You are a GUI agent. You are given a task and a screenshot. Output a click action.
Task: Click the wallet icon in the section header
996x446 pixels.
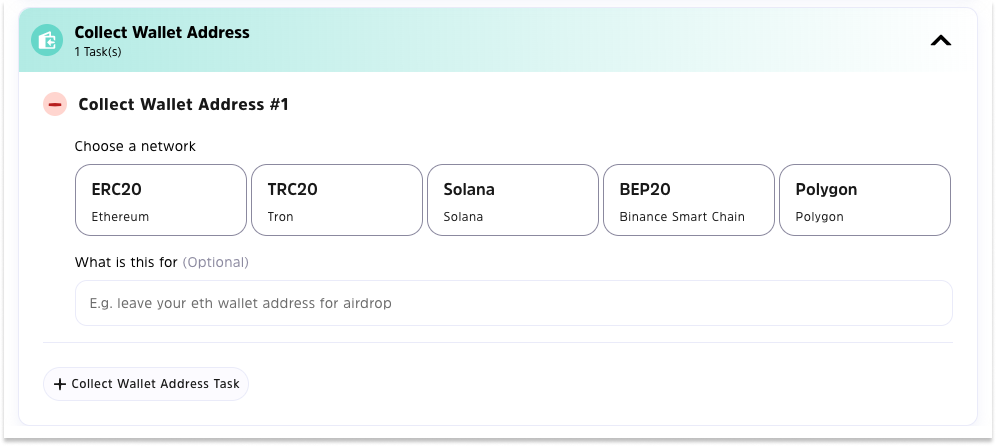pyautogui.click(x=47, y=40)
